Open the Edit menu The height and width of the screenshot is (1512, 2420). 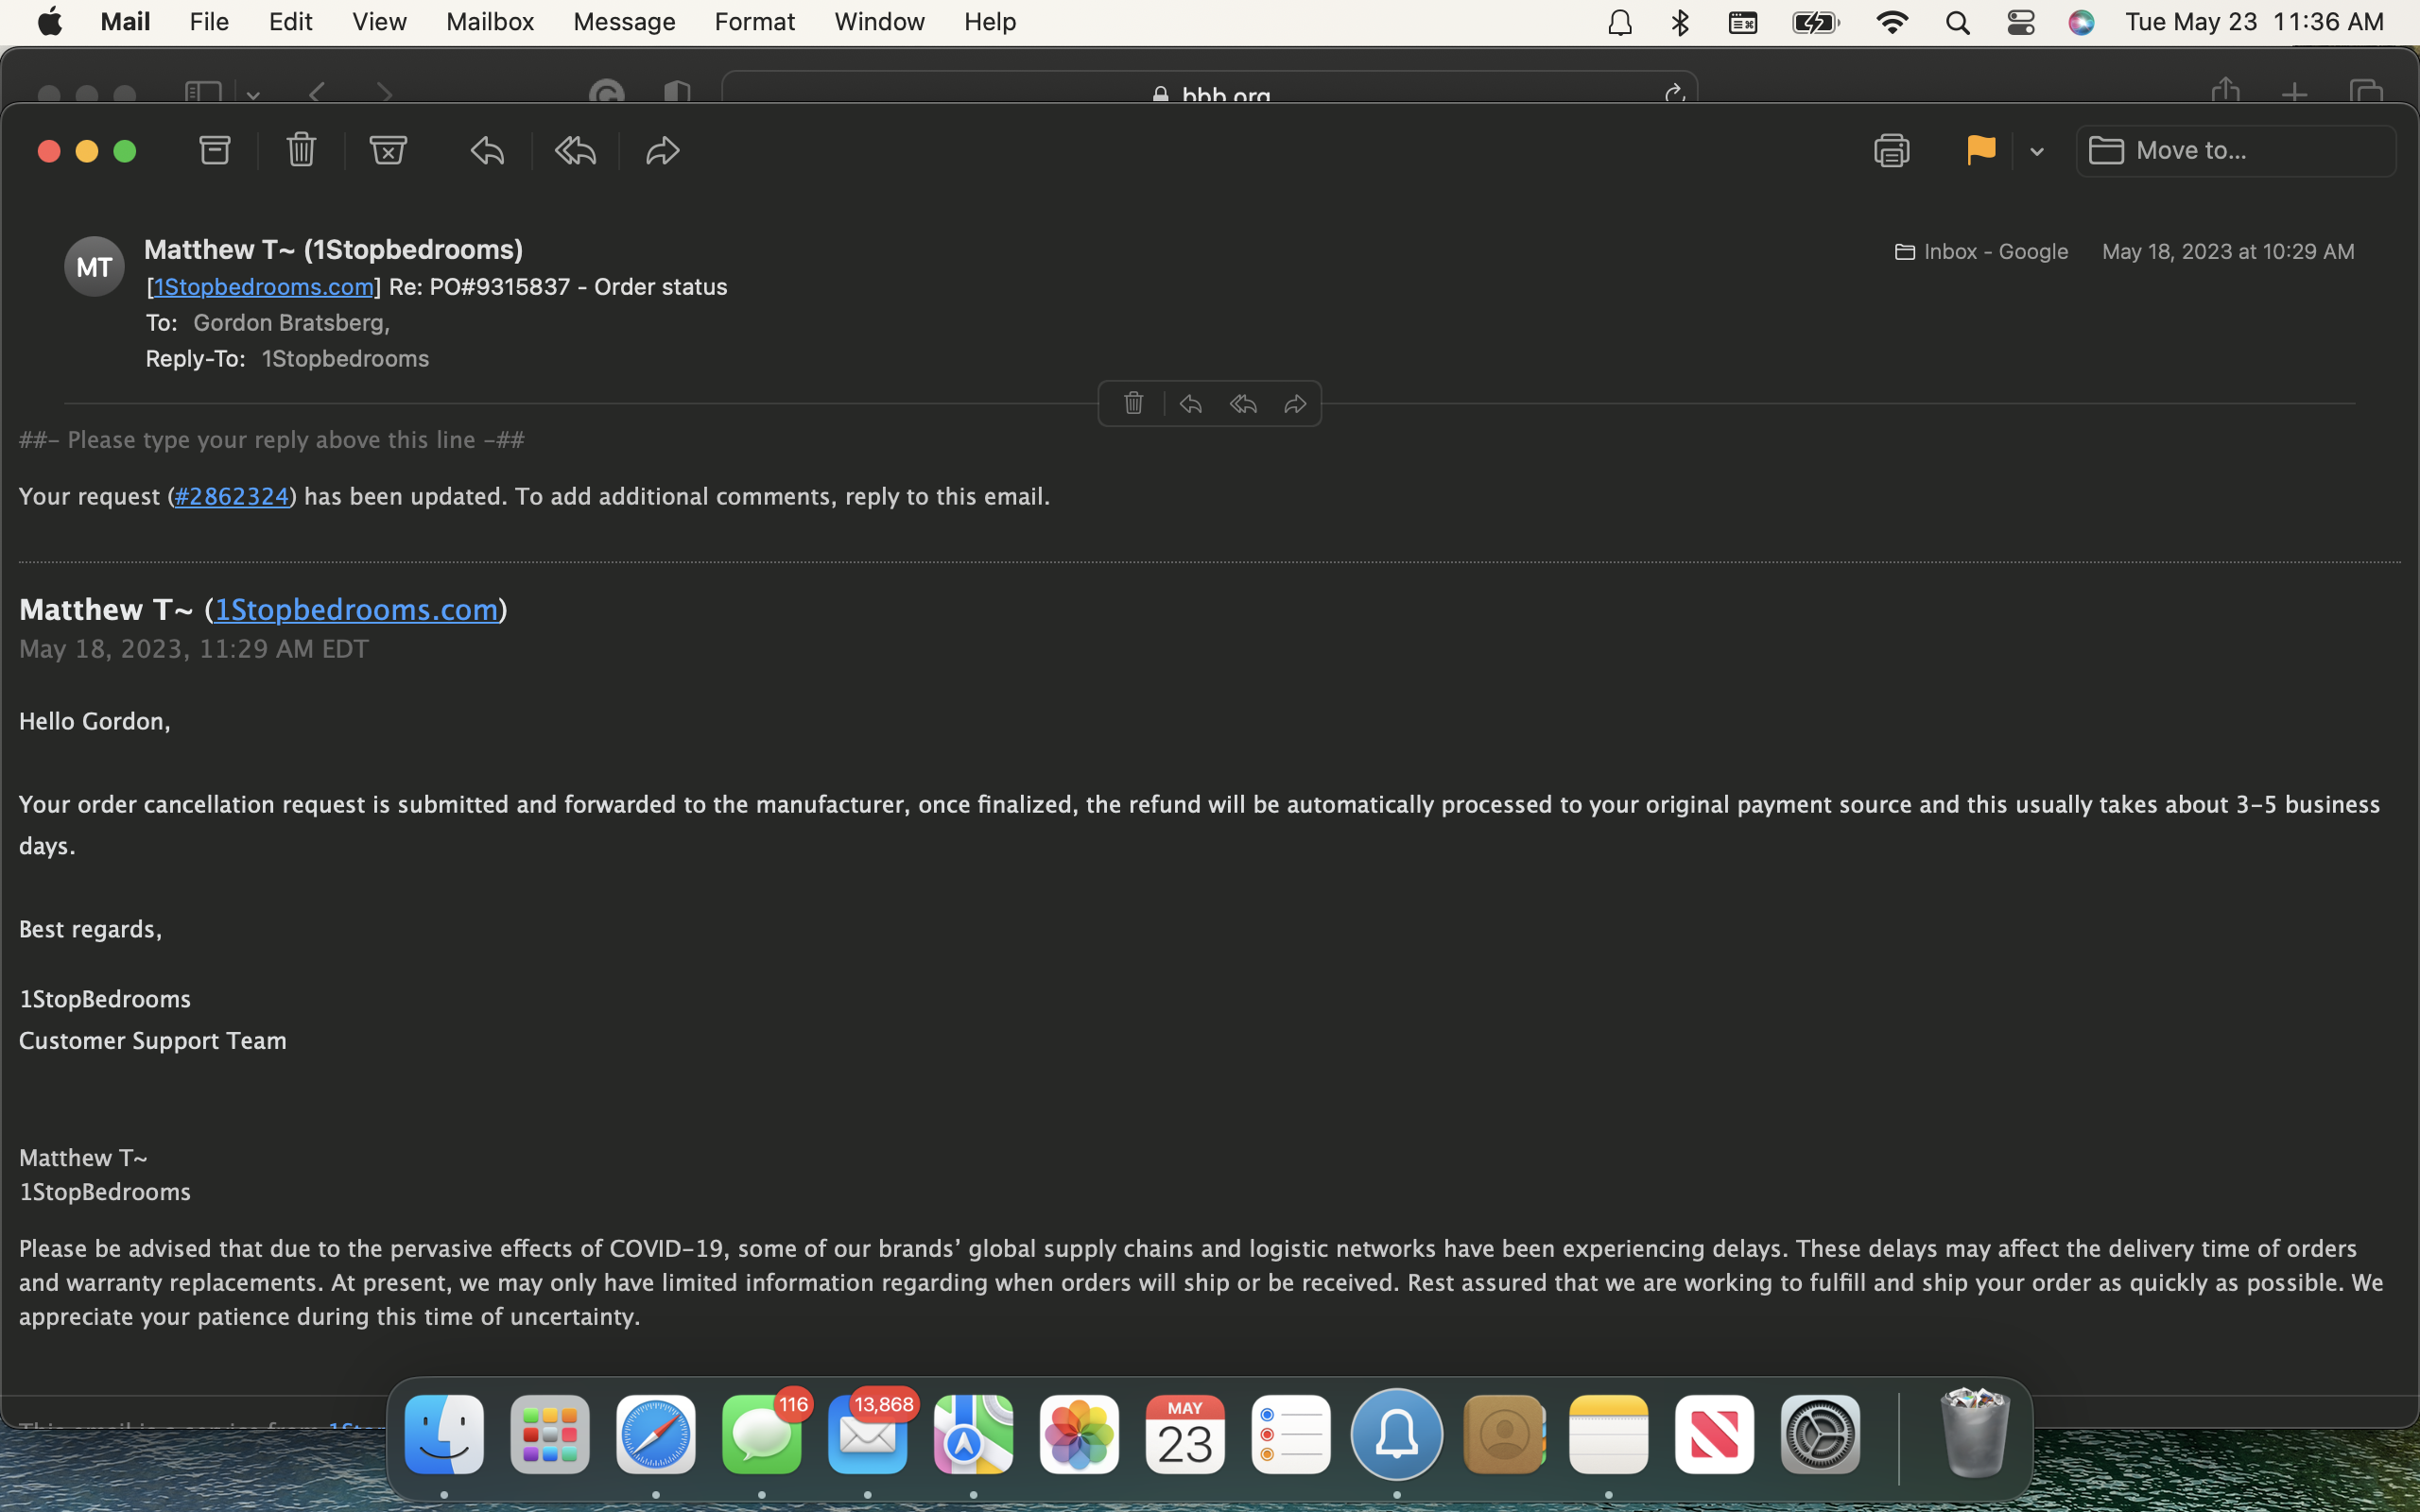pyautogui.click(x=290, y=21)
